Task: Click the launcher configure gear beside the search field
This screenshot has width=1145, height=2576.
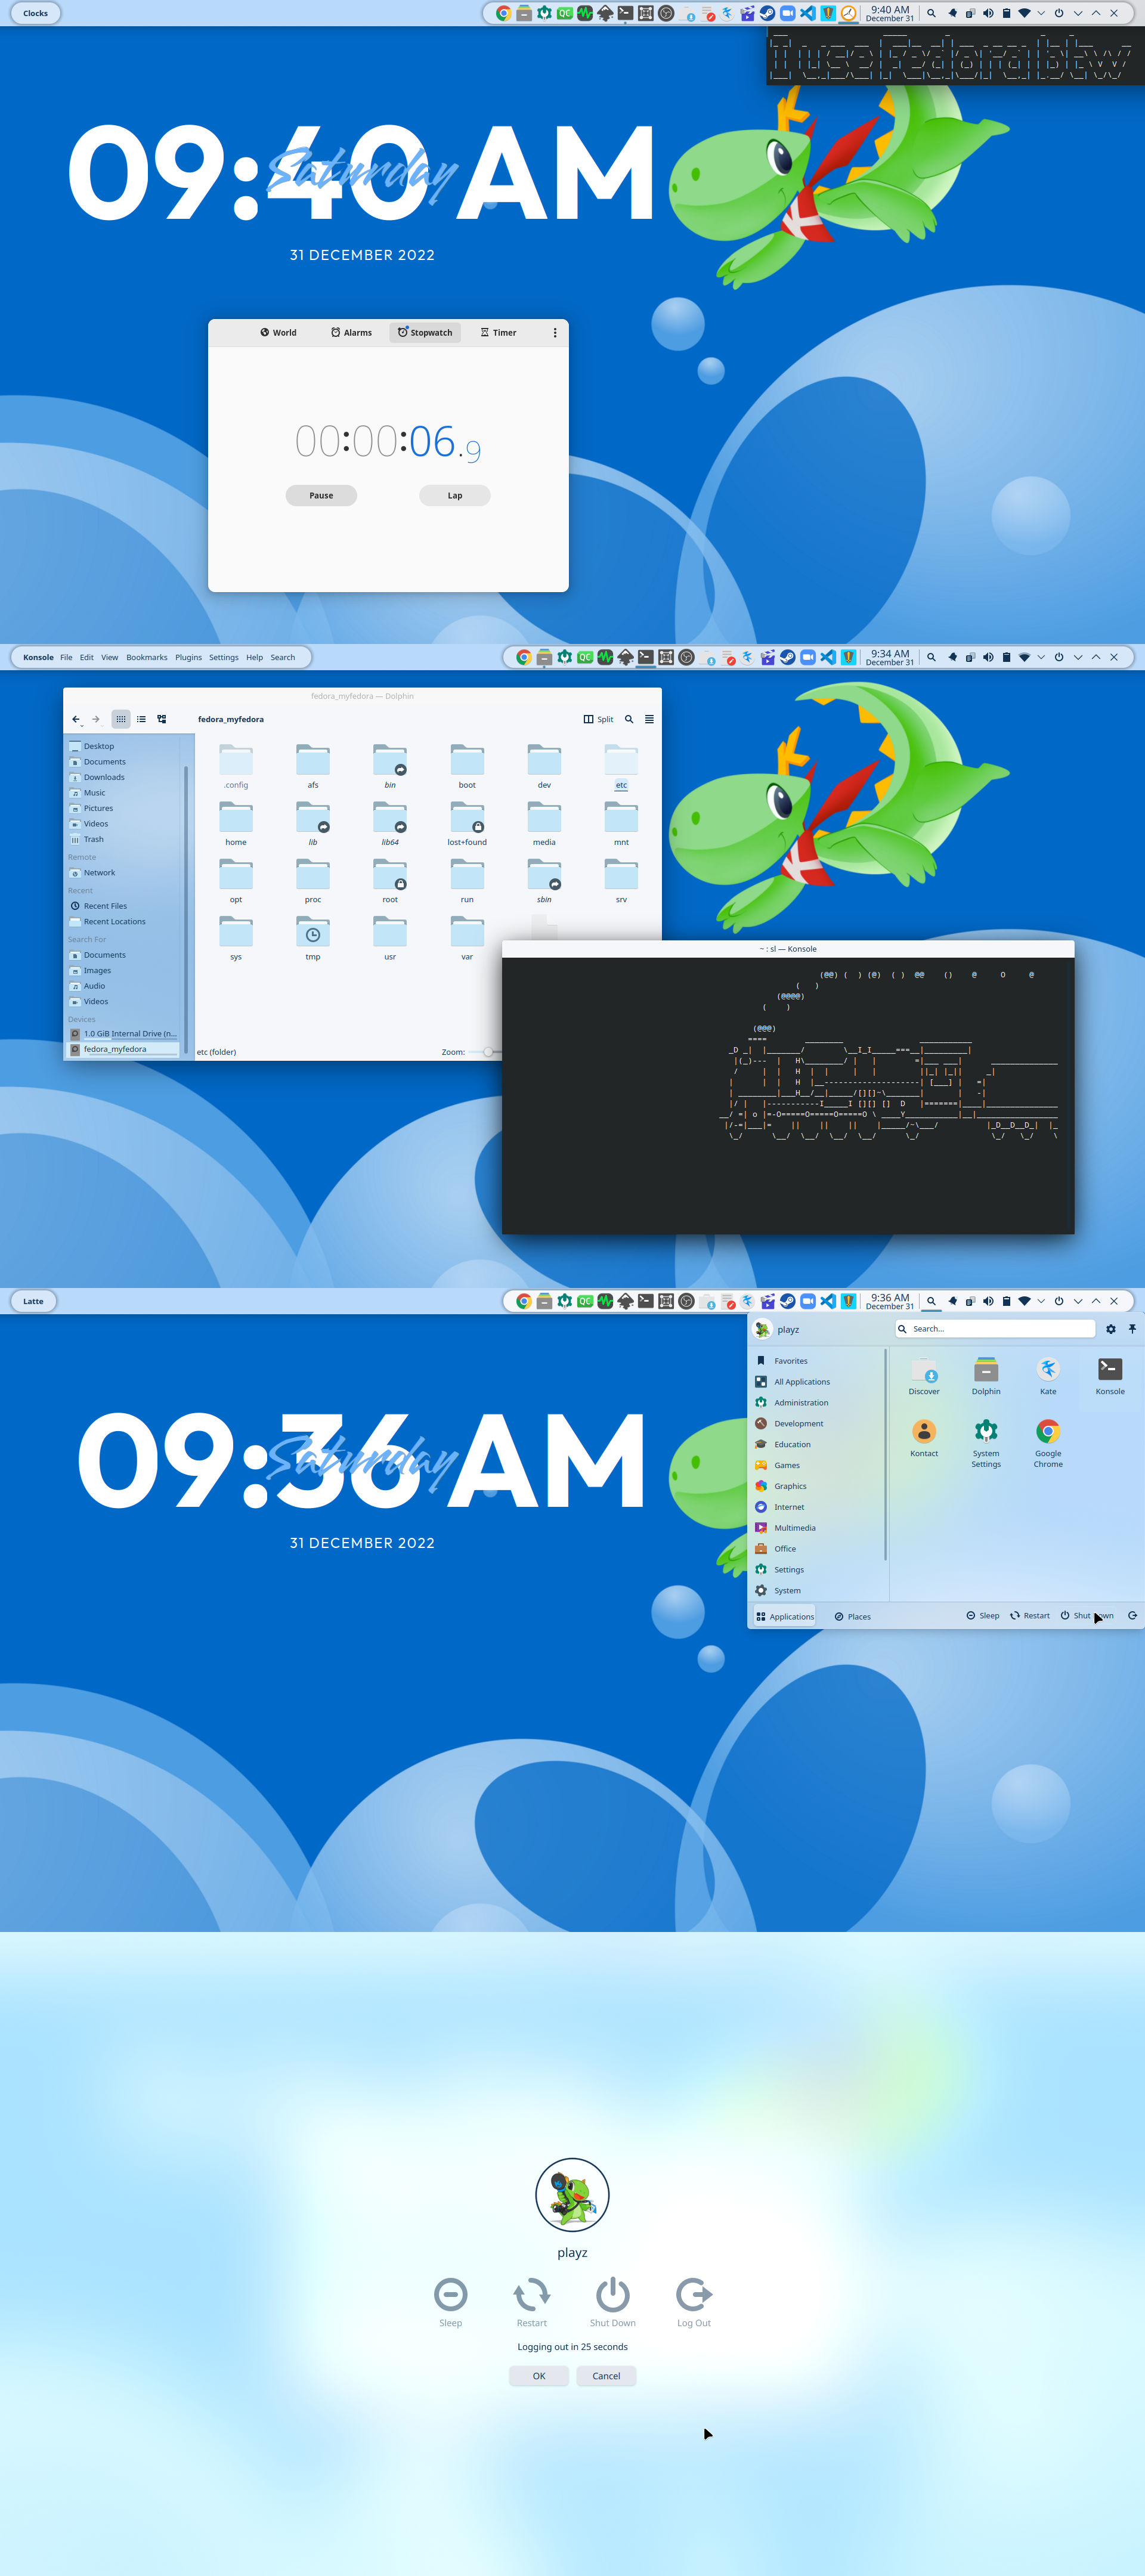Action: pyautogui.click(x=1110, y=1329)
